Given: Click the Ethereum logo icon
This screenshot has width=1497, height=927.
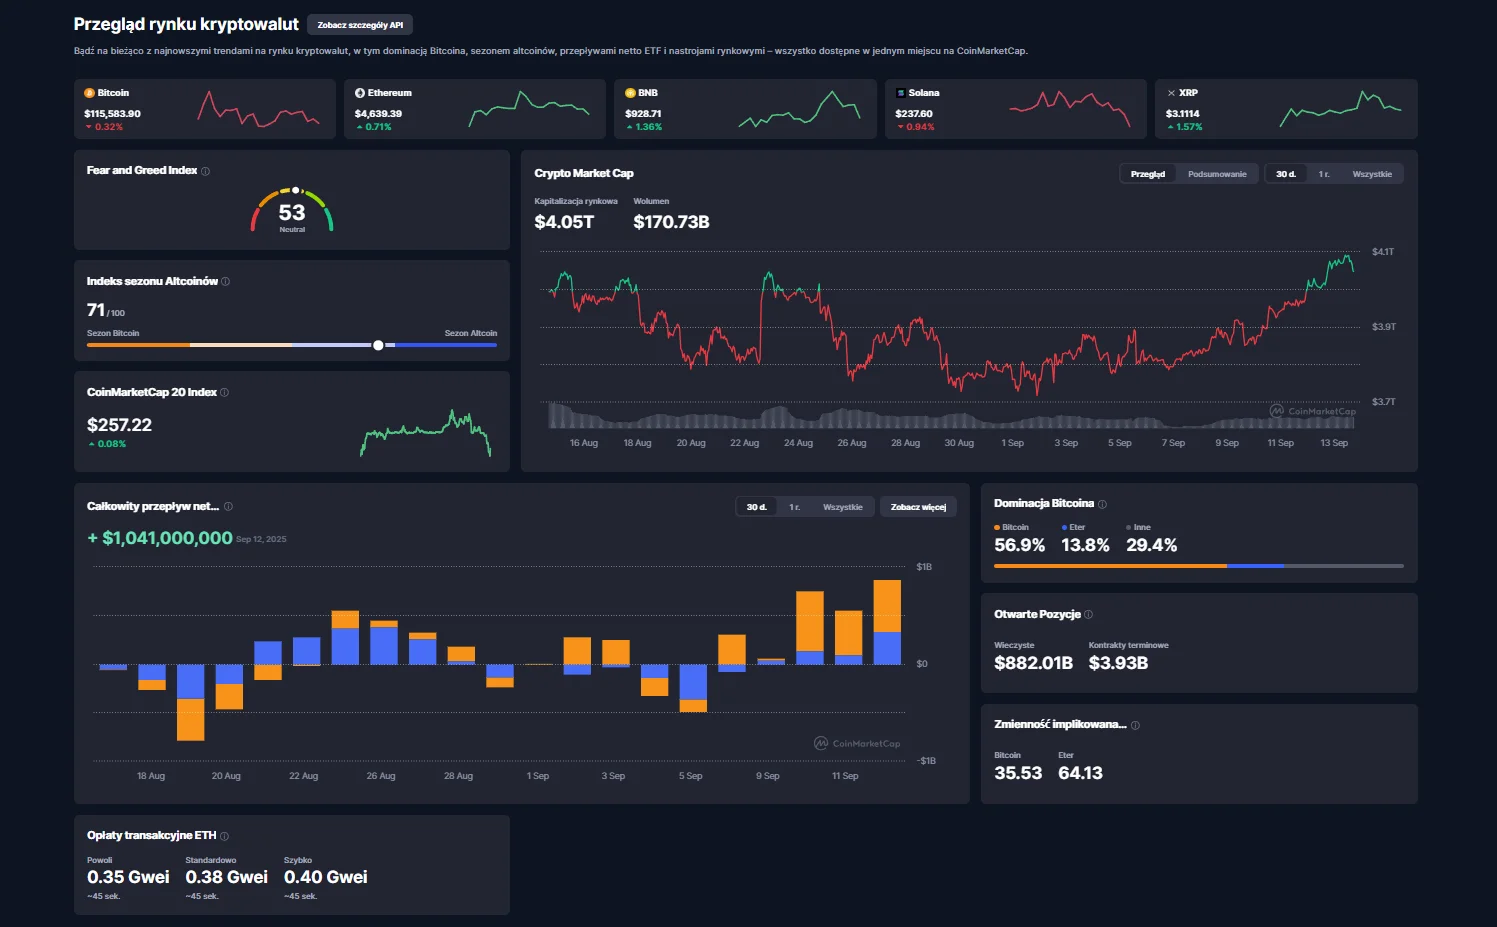Looking at the screenshot, I should click(x=360, y=93).
